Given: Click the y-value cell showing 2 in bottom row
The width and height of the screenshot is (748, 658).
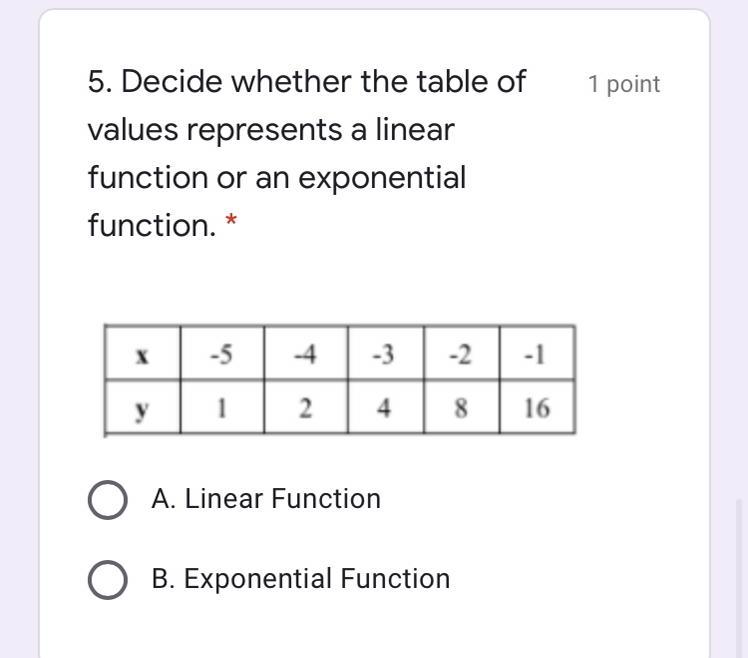Looking at the screenshot, I should pos(306,407).
